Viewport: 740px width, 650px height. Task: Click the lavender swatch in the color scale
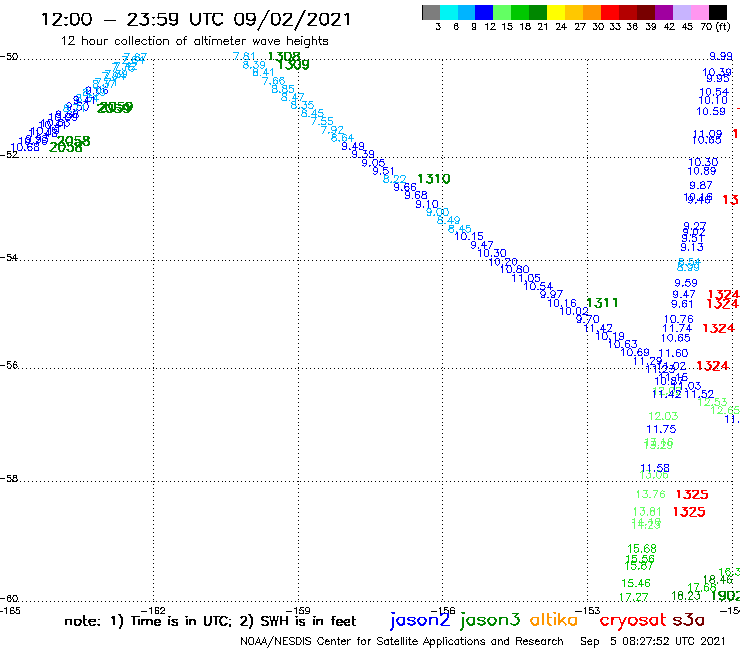(x=681, y=12)
